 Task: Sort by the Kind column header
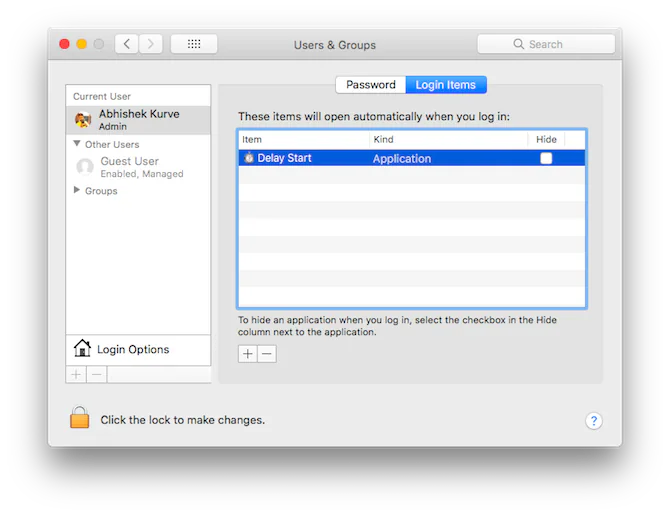[448, 139]
